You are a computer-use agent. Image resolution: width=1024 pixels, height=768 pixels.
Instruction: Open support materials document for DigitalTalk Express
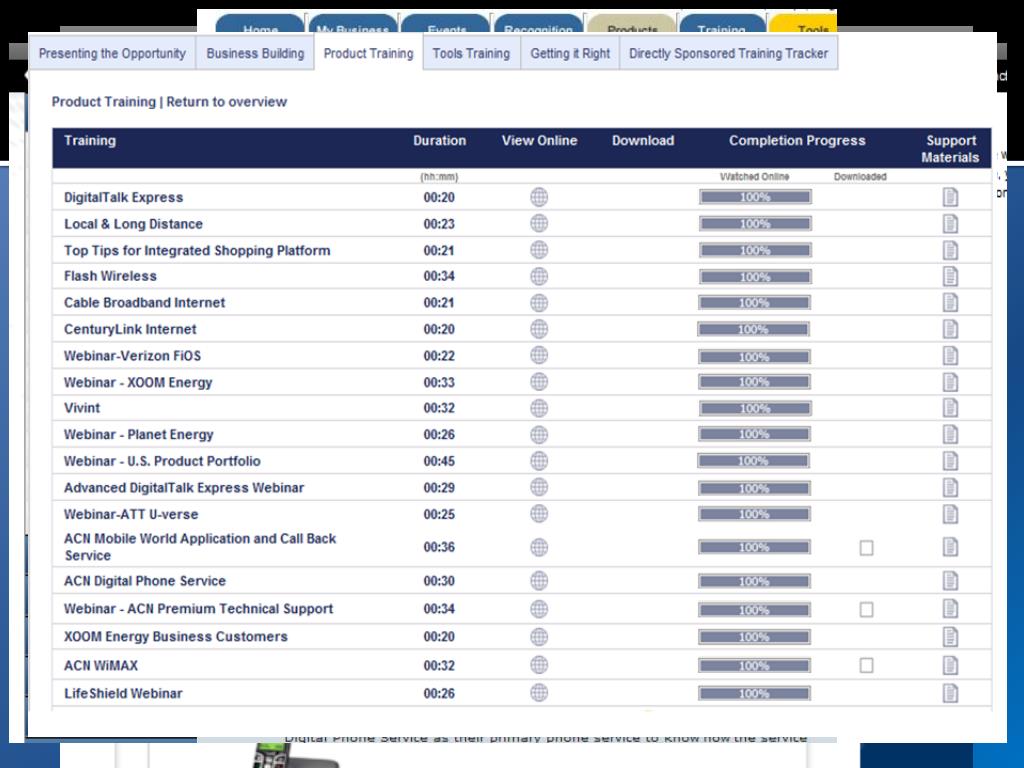(x=950, y=197)
